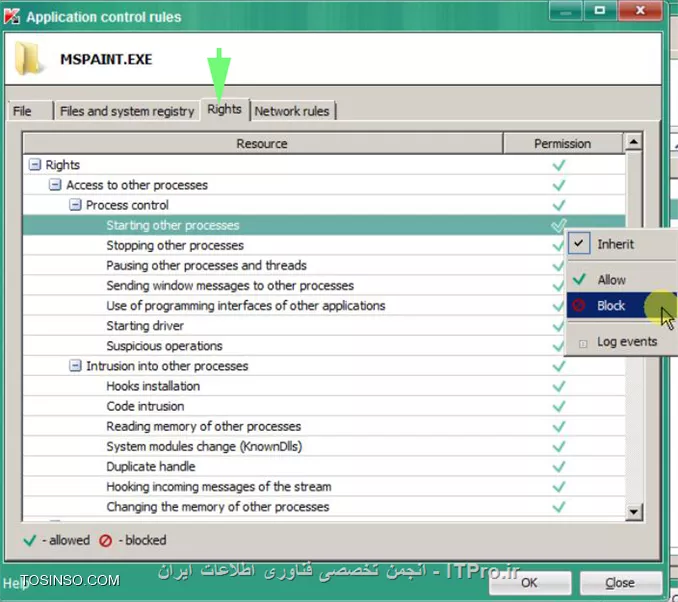Select Hooking incoming messages of the stream
Viewport: 678px width, 602px height.
[324, 487]
